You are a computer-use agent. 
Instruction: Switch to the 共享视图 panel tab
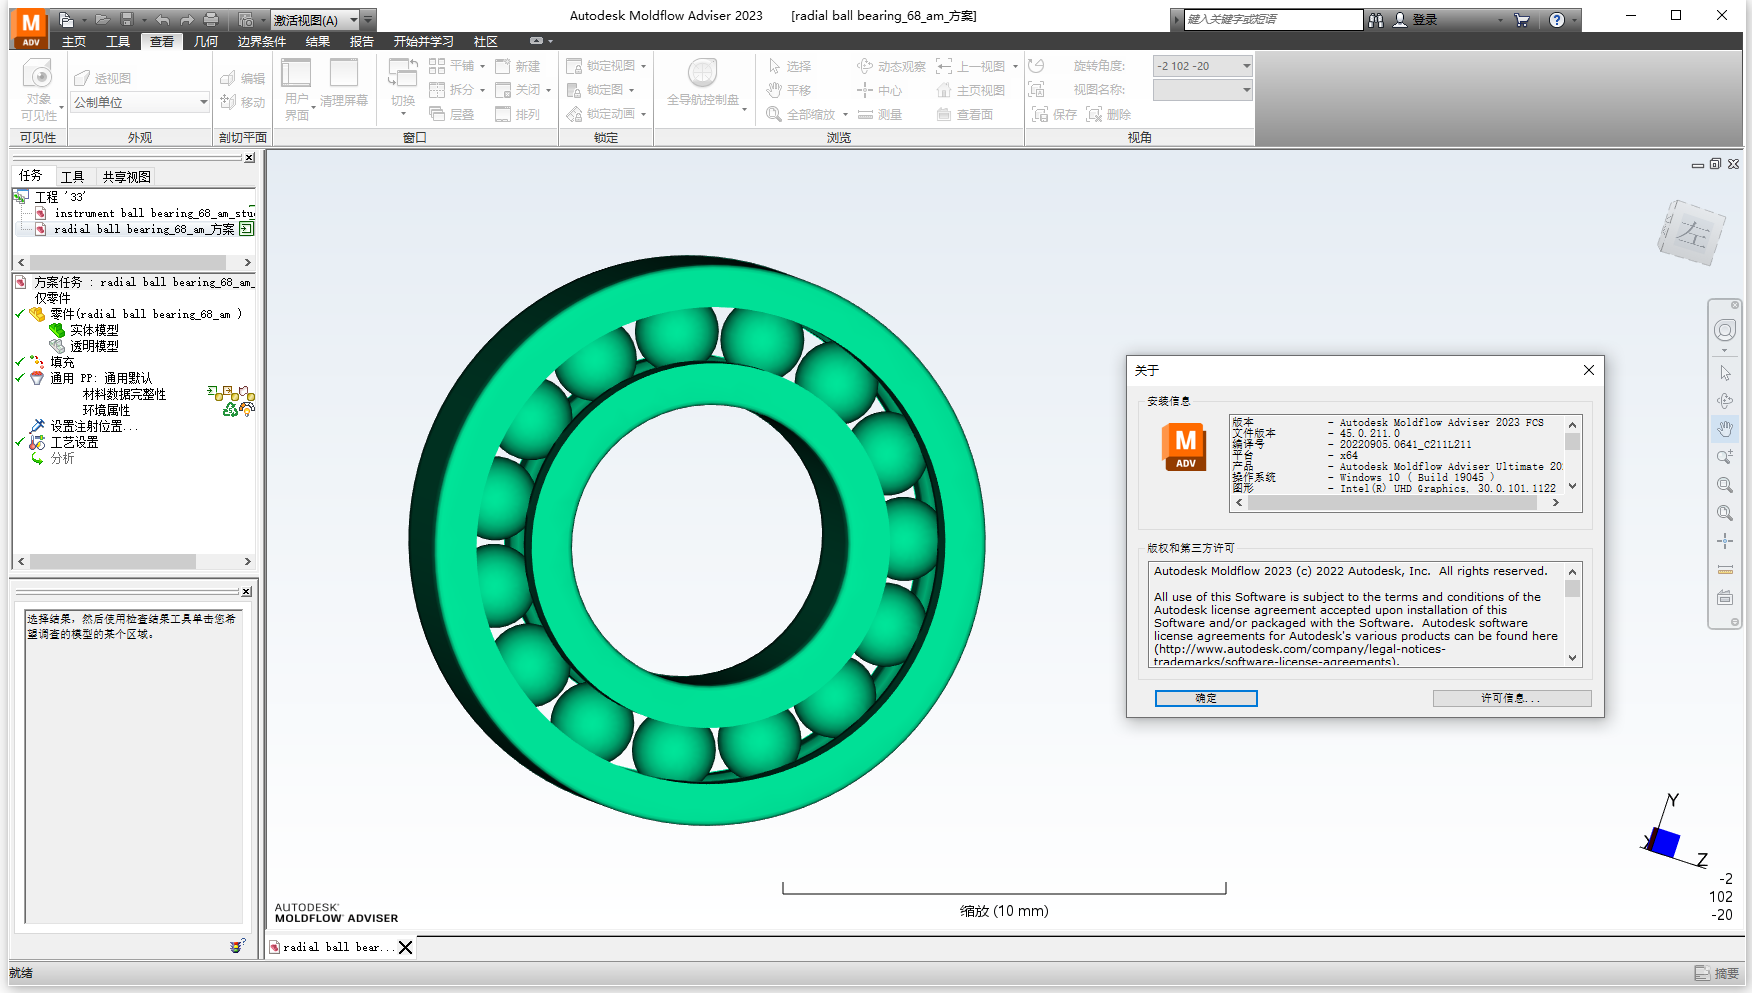pos(127,177)
